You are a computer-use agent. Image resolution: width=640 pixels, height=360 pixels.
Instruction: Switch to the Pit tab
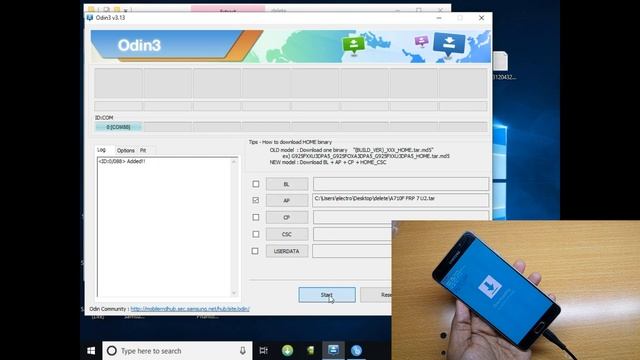tap(143, 151)
